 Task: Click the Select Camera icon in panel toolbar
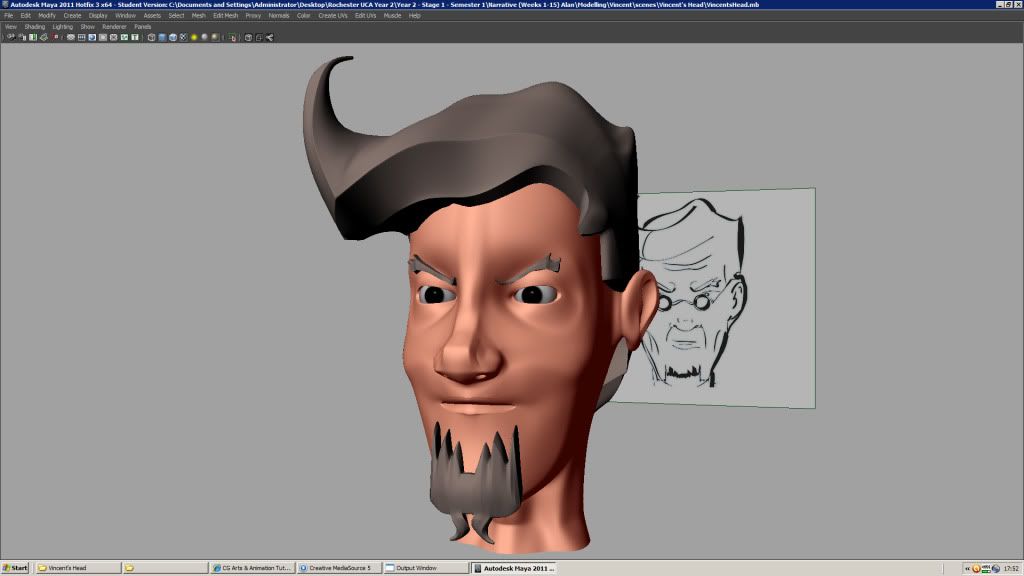11,37
